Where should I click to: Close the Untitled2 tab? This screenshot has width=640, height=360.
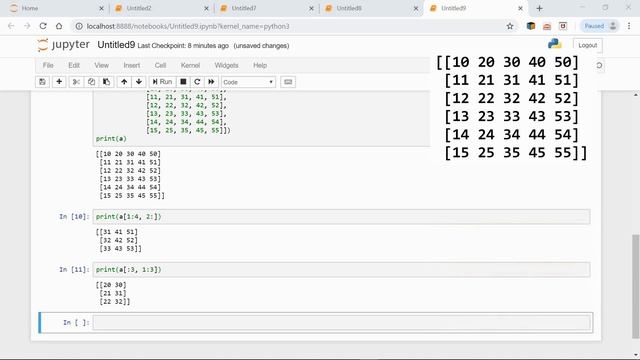tap(207, 8)
